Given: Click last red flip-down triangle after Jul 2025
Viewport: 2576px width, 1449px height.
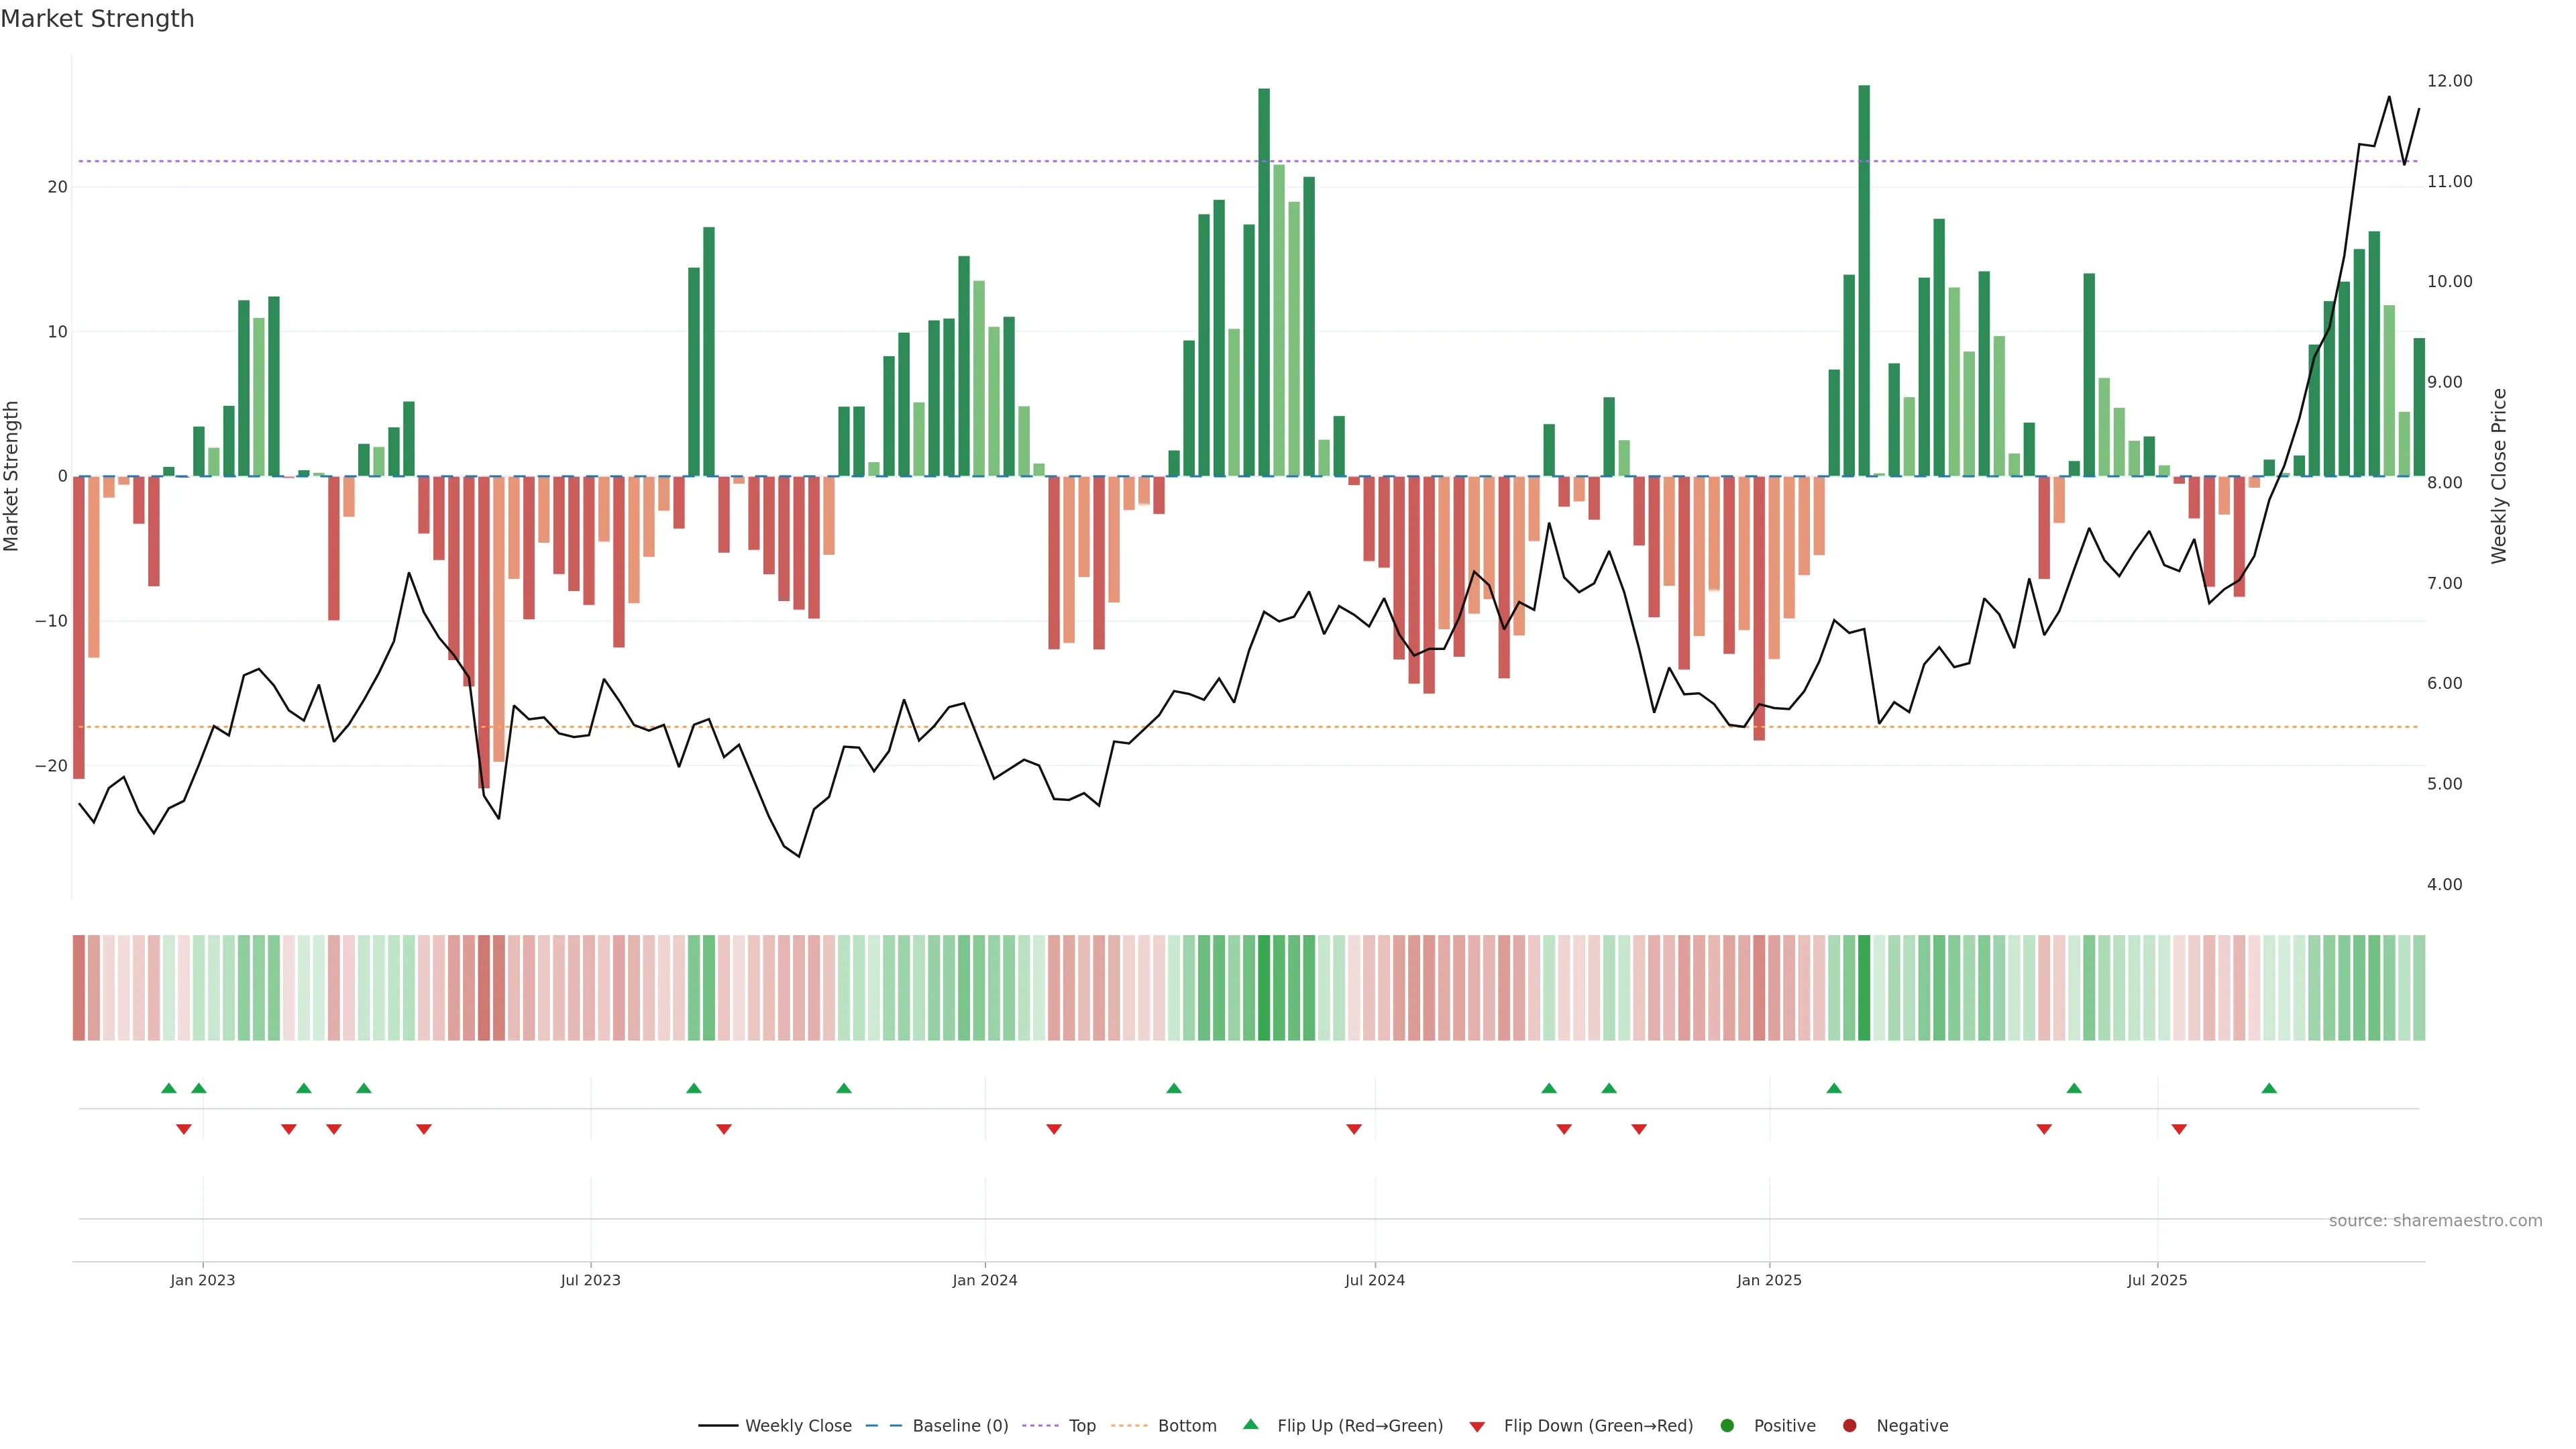Looking at the screenshot, I should (x=2179, y=1129).
